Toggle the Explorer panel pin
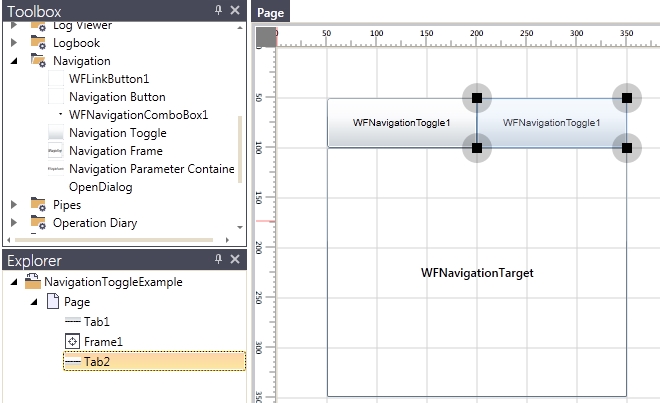660x403 pixels. 218,260
